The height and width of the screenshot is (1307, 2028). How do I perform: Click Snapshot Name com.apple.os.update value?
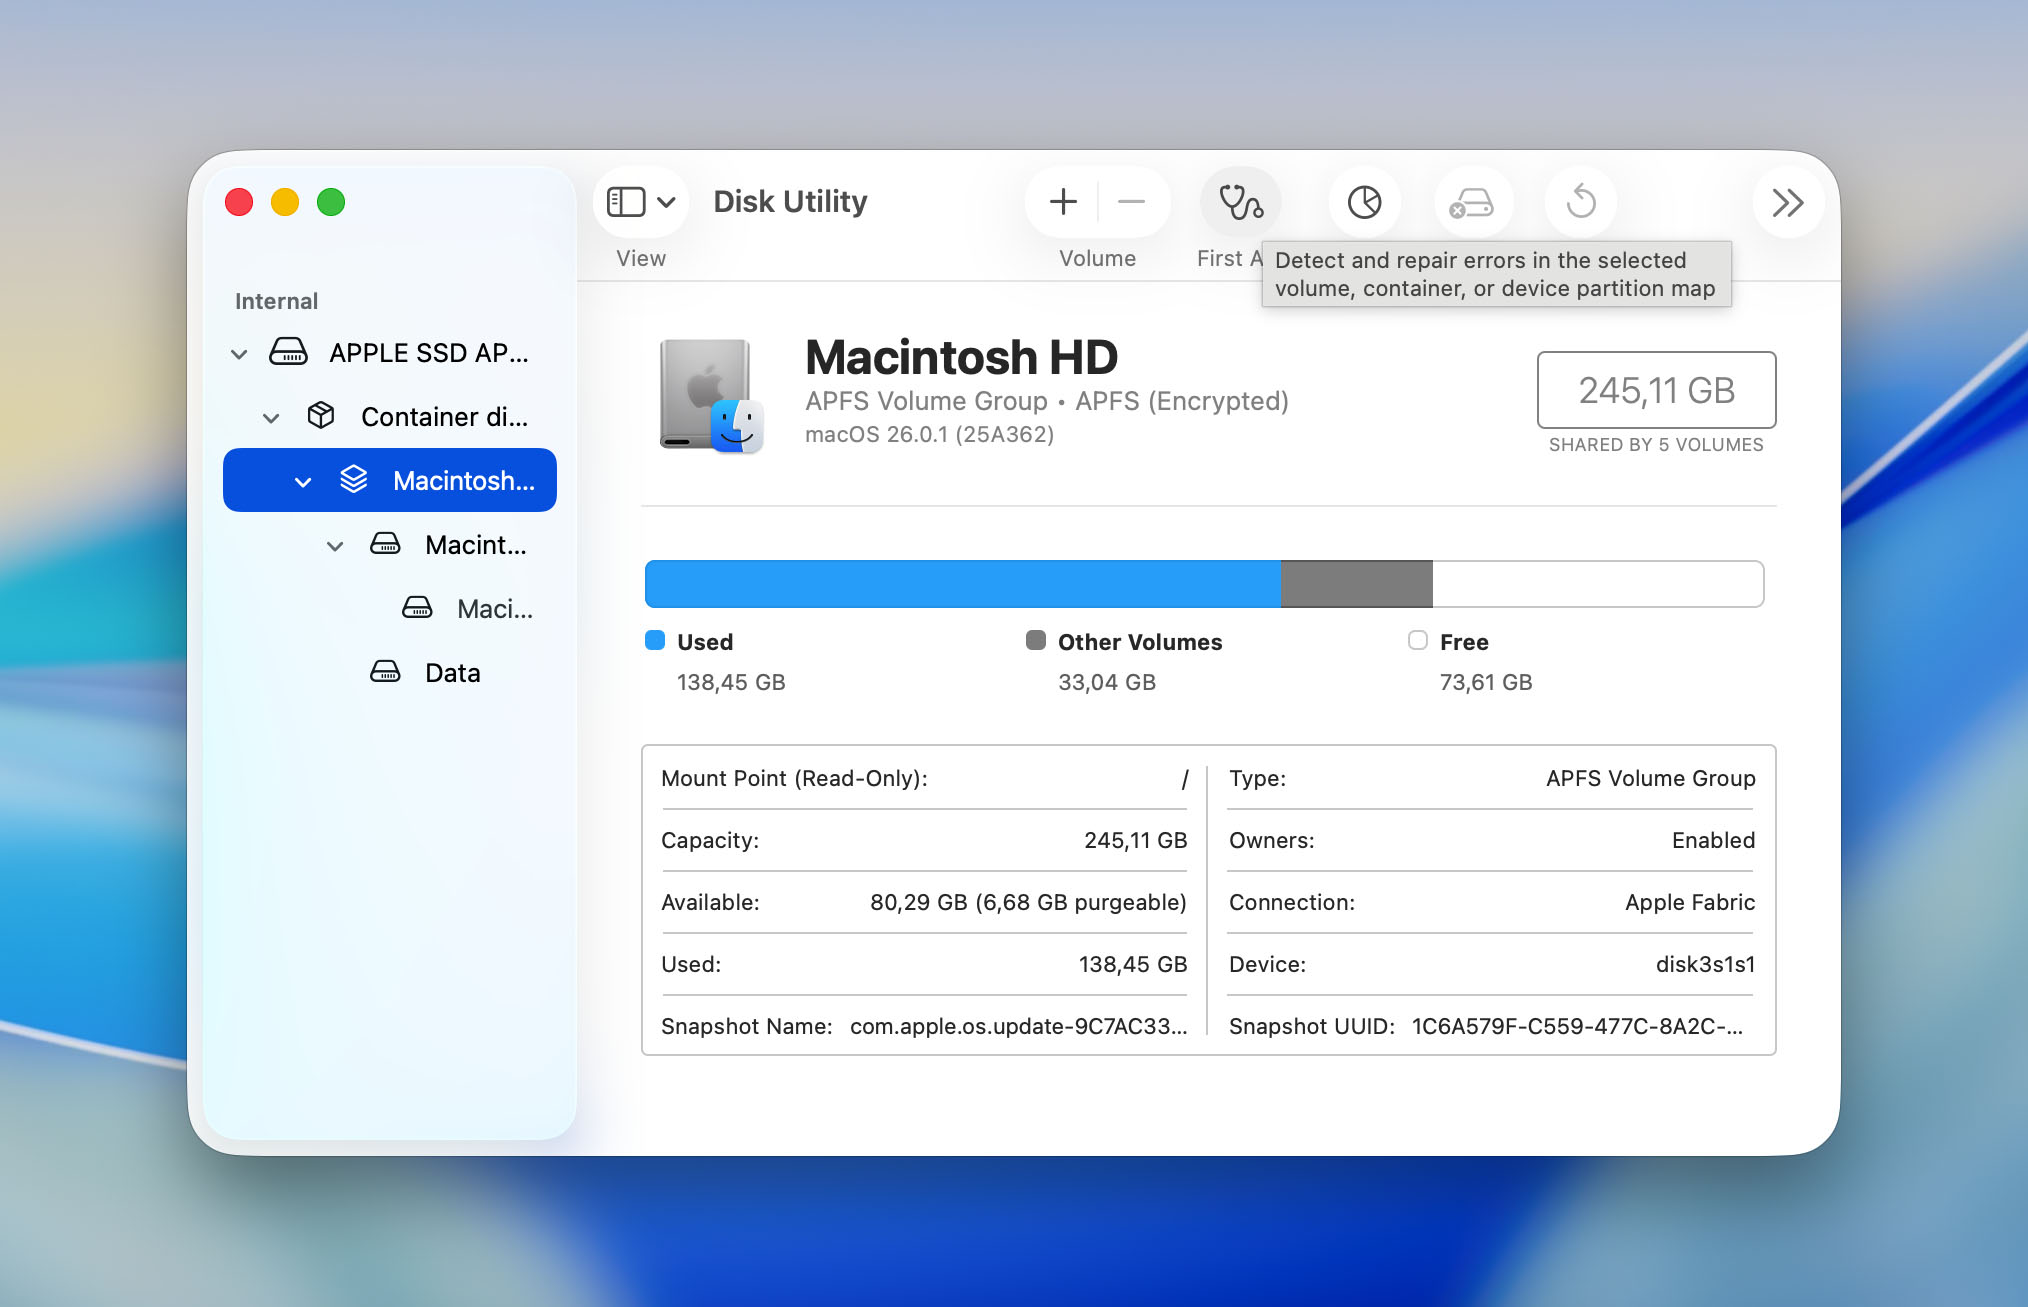pyautogui.click(x=1018, y=1026)
